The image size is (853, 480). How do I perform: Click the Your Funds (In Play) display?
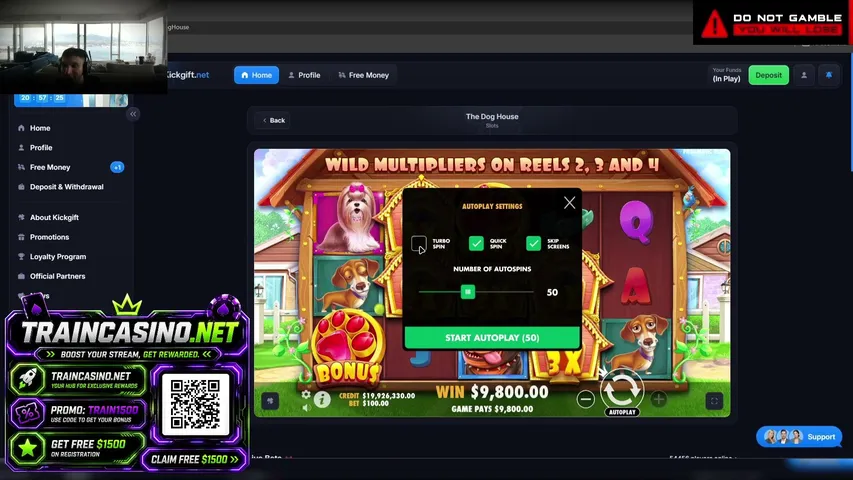pyautogui.click(x=726, y=75)
